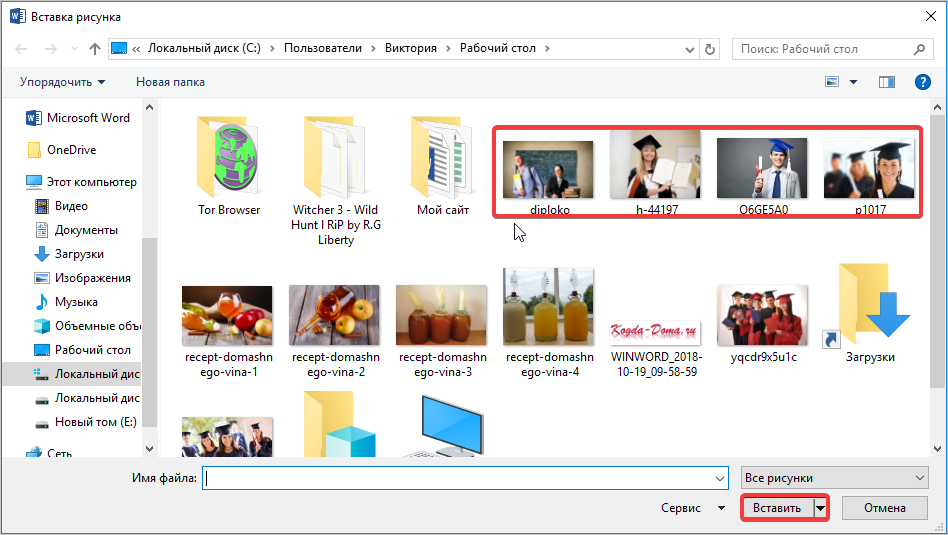
Task: Select the Мой сайт folder
Action: point(443,165)
